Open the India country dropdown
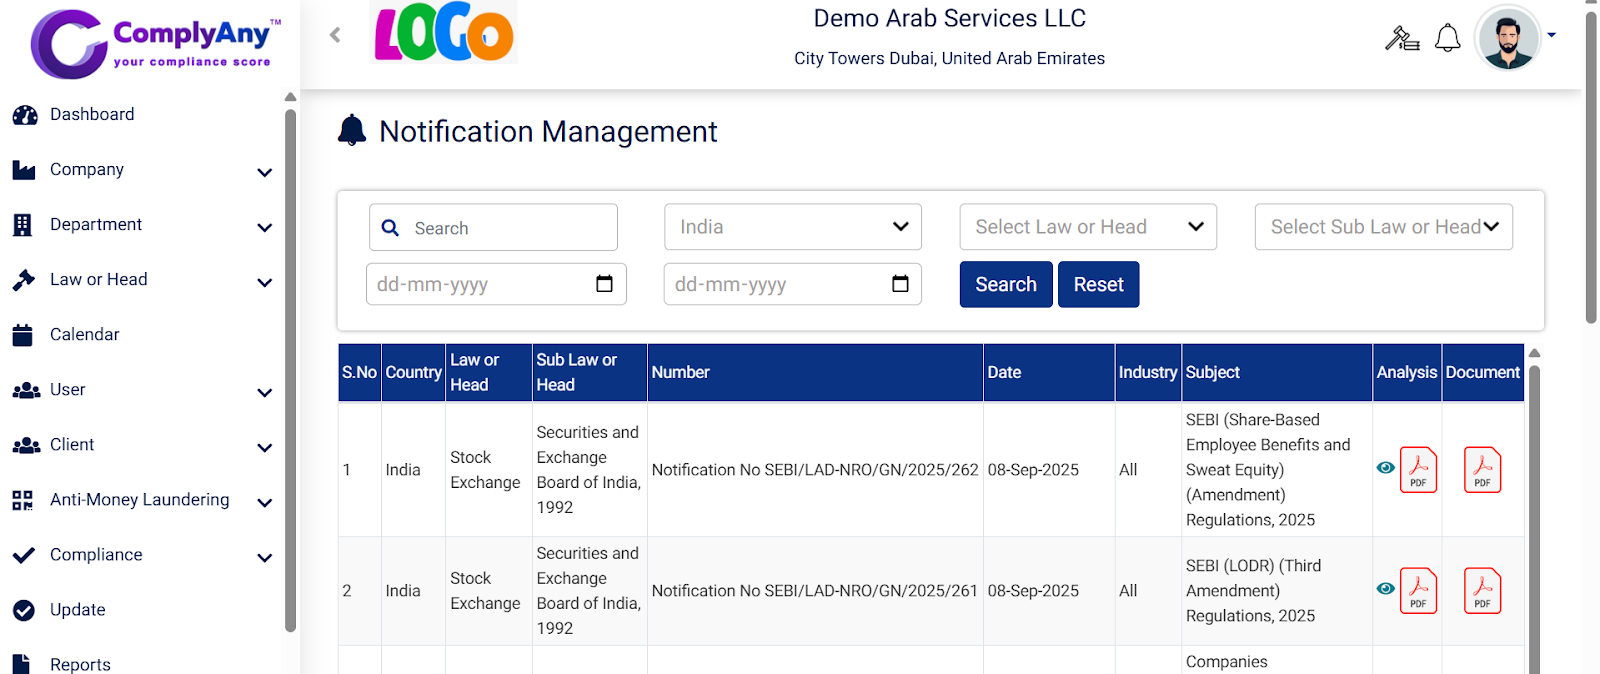The width and height of the screenshot is (1600, 674). [792, 227]
